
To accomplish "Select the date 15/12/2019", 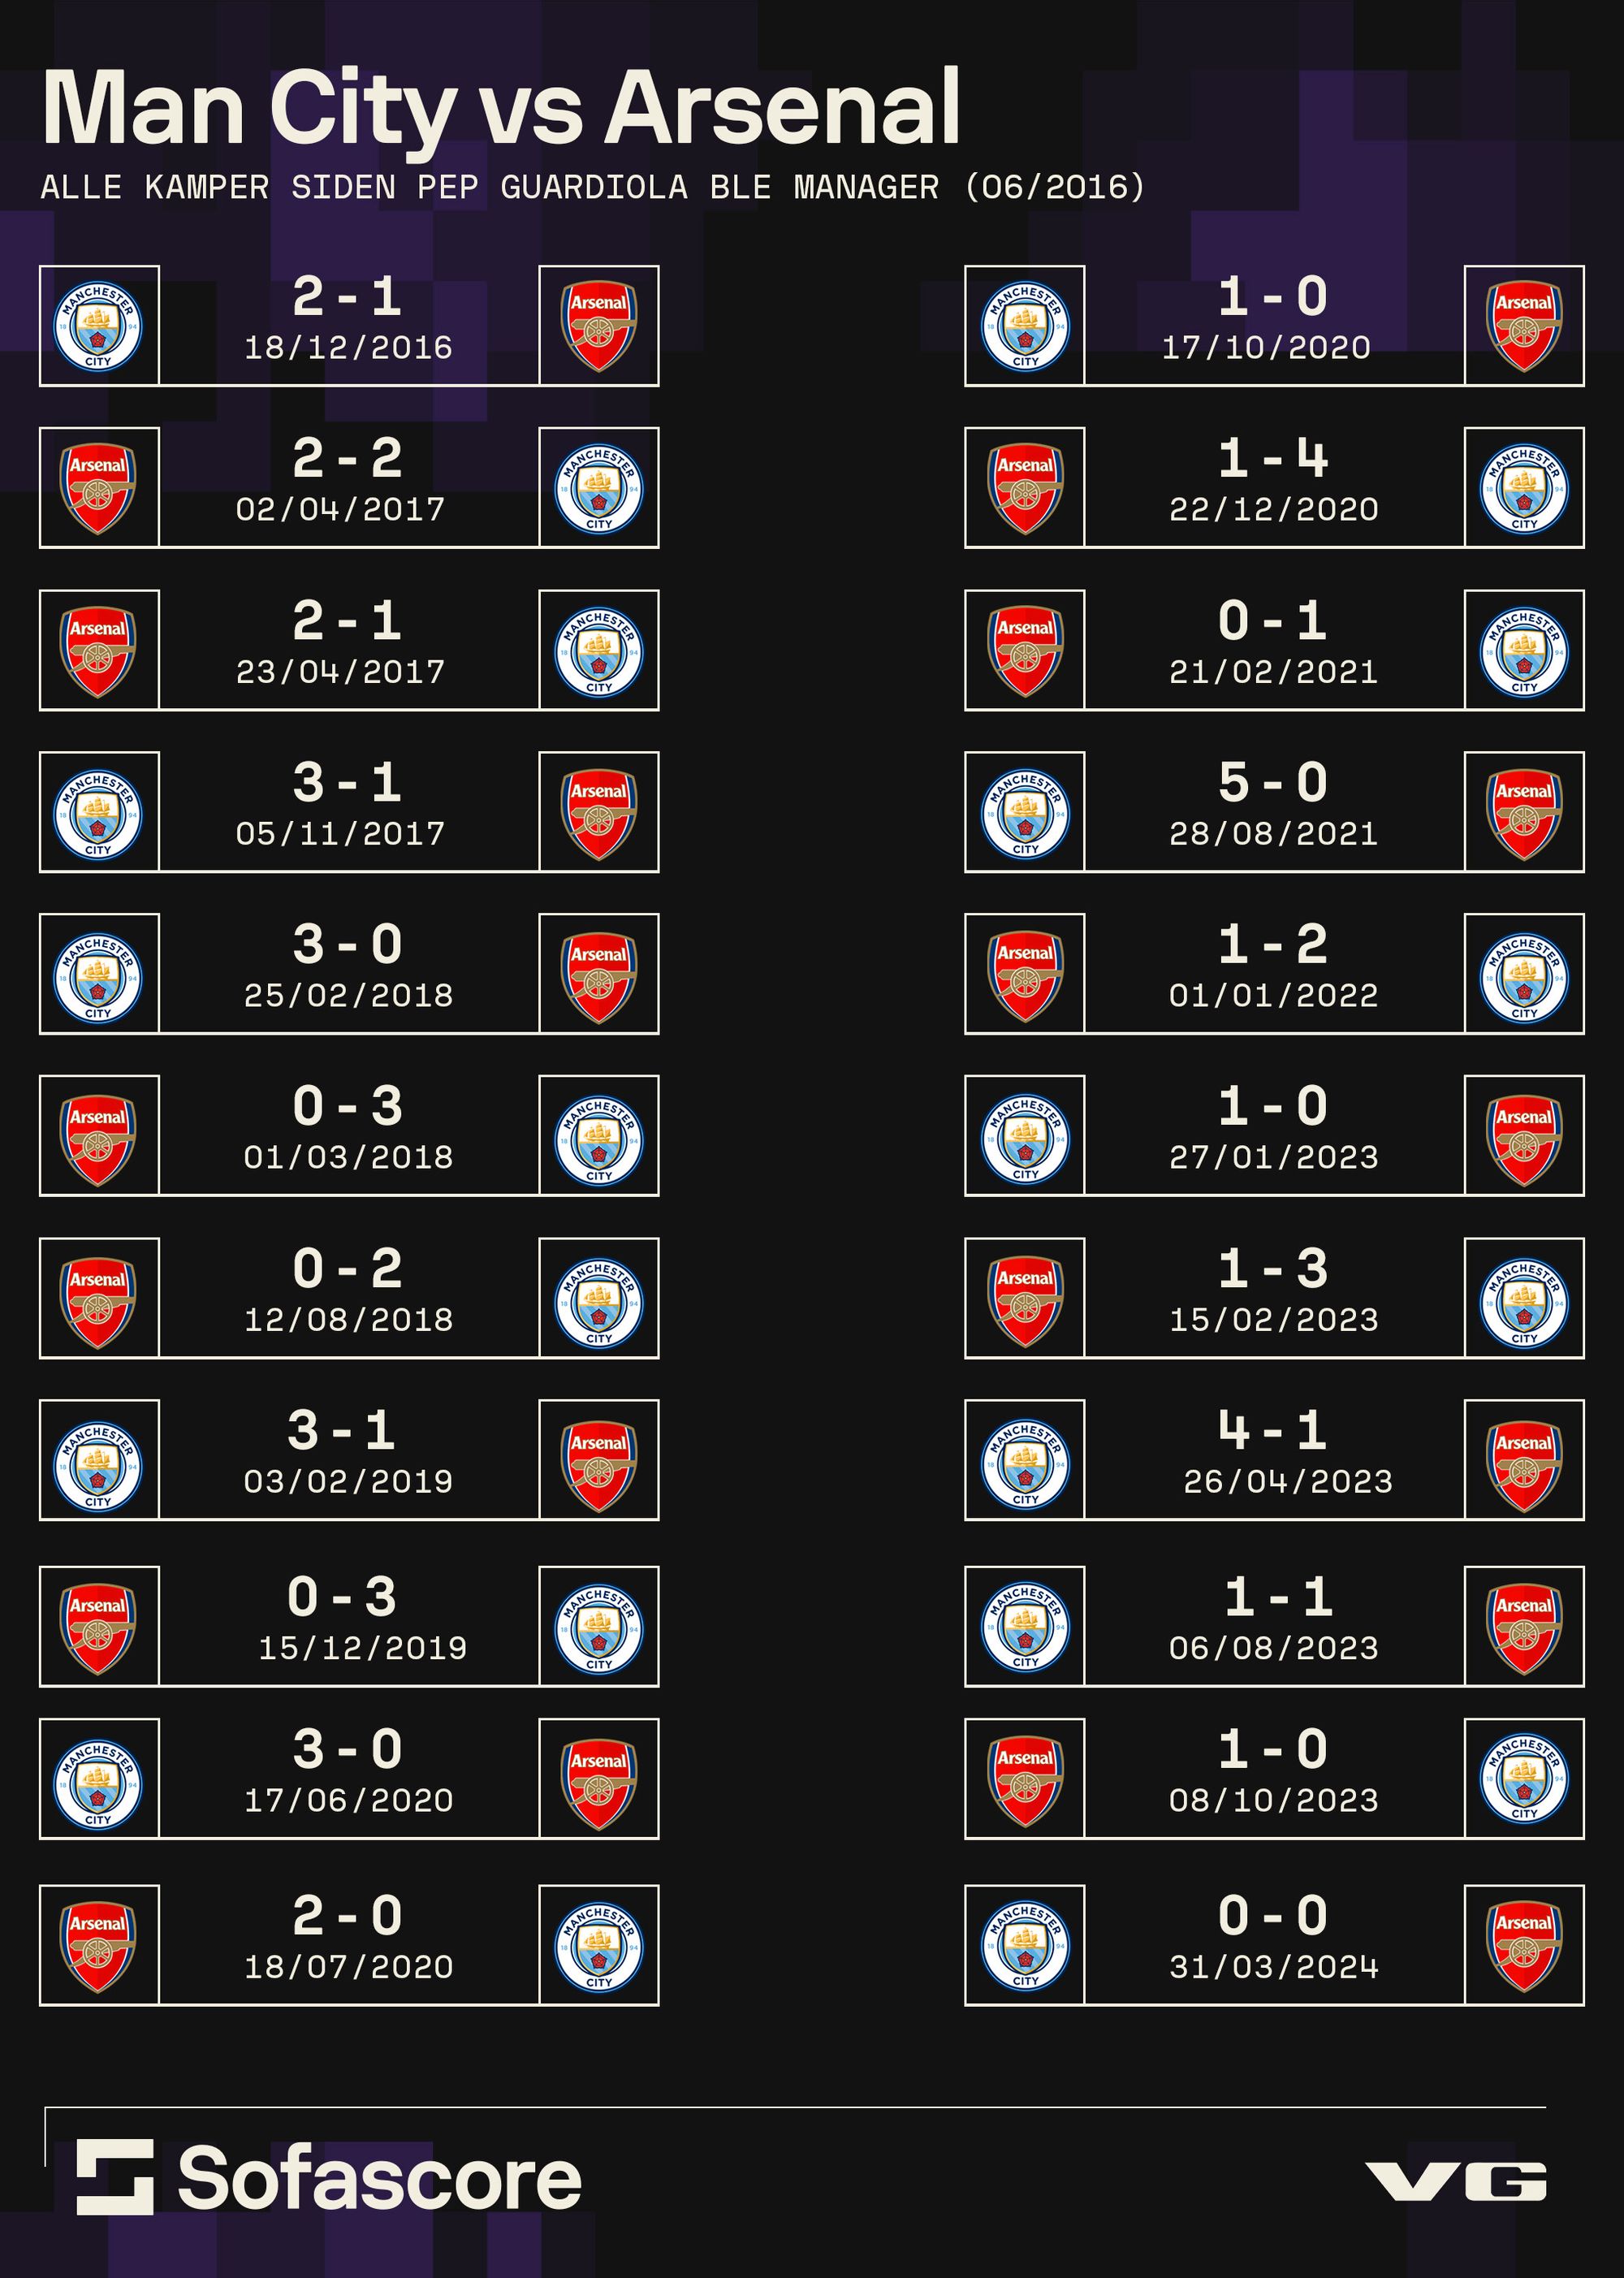I will point(362,1648).
